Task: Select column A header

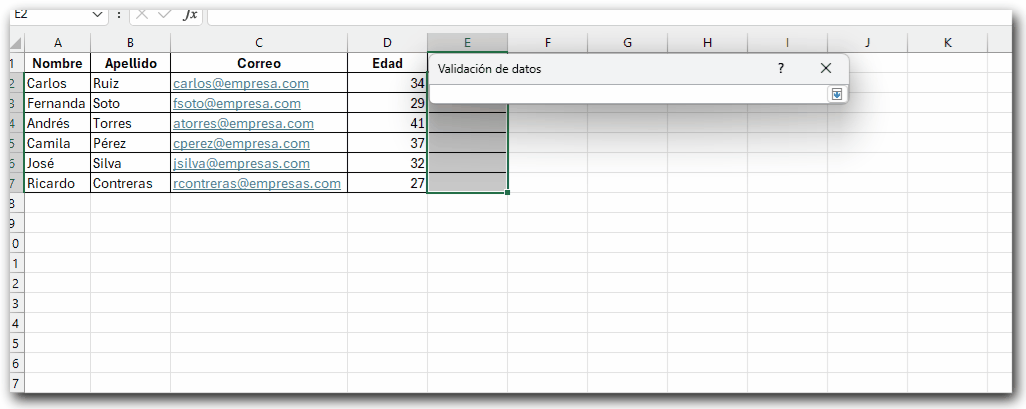Action: (x=58, y=43)
